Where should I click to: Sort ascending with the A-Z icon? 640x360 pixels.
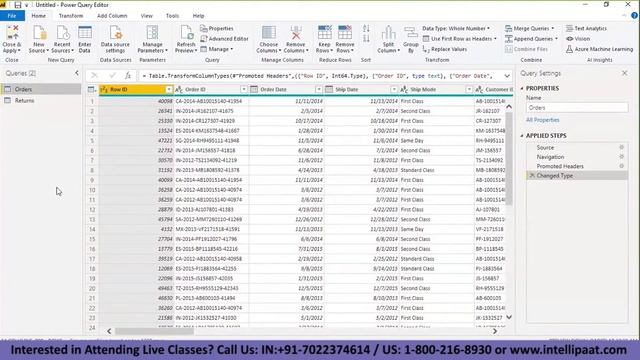click(x=366, y=29)
